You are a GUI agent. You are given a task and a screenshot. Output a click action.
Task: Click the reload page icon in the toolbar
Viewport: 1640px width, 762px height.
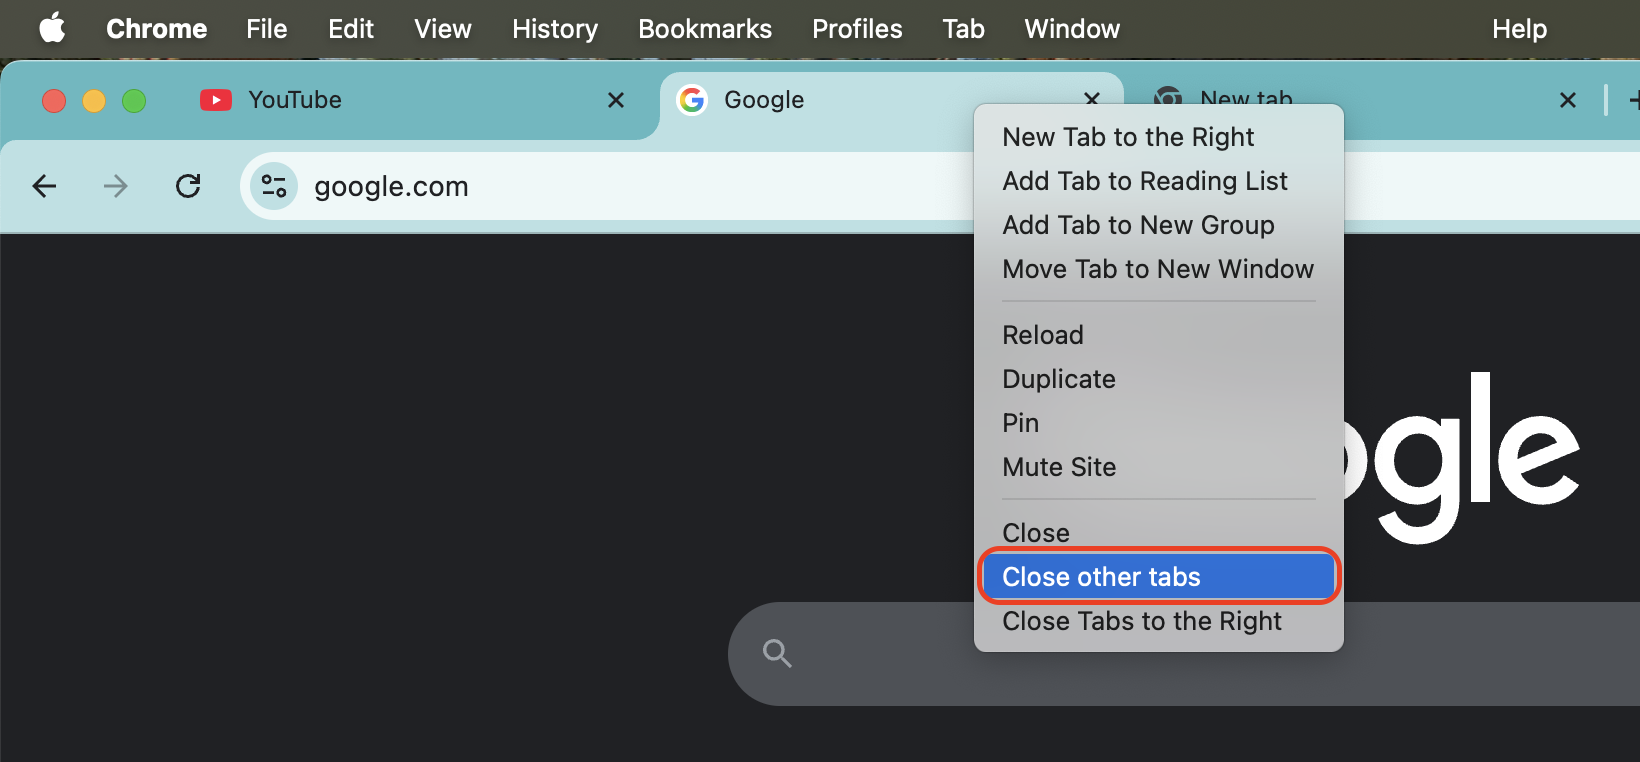[188, 186]
